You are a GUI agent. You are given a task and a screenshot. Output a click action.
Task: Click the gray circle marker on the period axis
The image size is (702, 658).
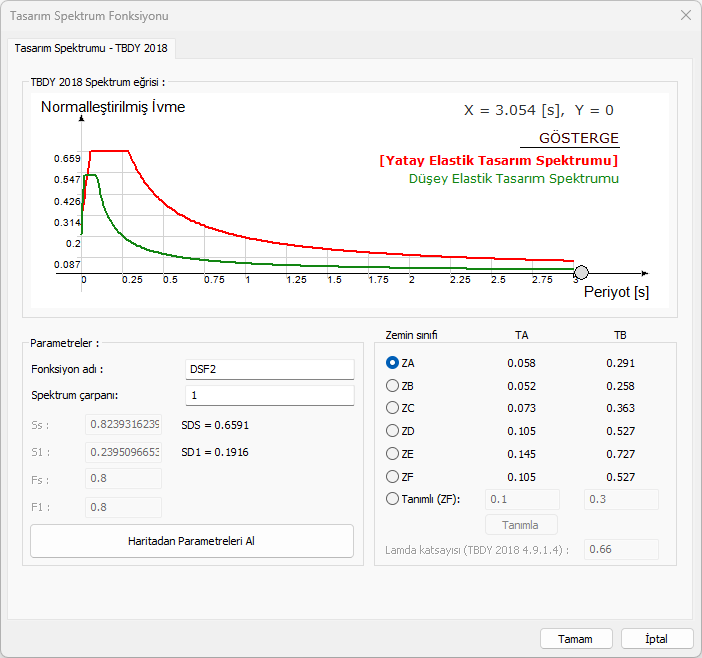(x=581, y=272)
